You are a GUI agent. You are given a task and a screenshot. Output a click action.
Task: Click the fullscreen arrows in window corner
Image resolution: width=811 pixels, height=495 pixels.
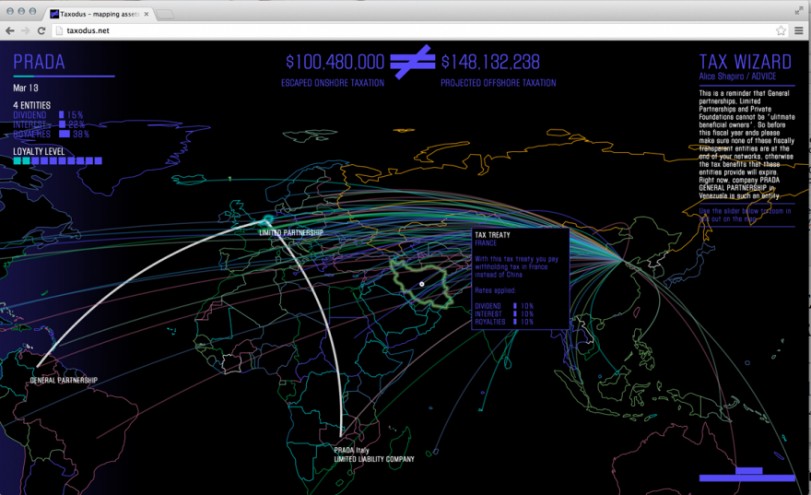point(799,10)
